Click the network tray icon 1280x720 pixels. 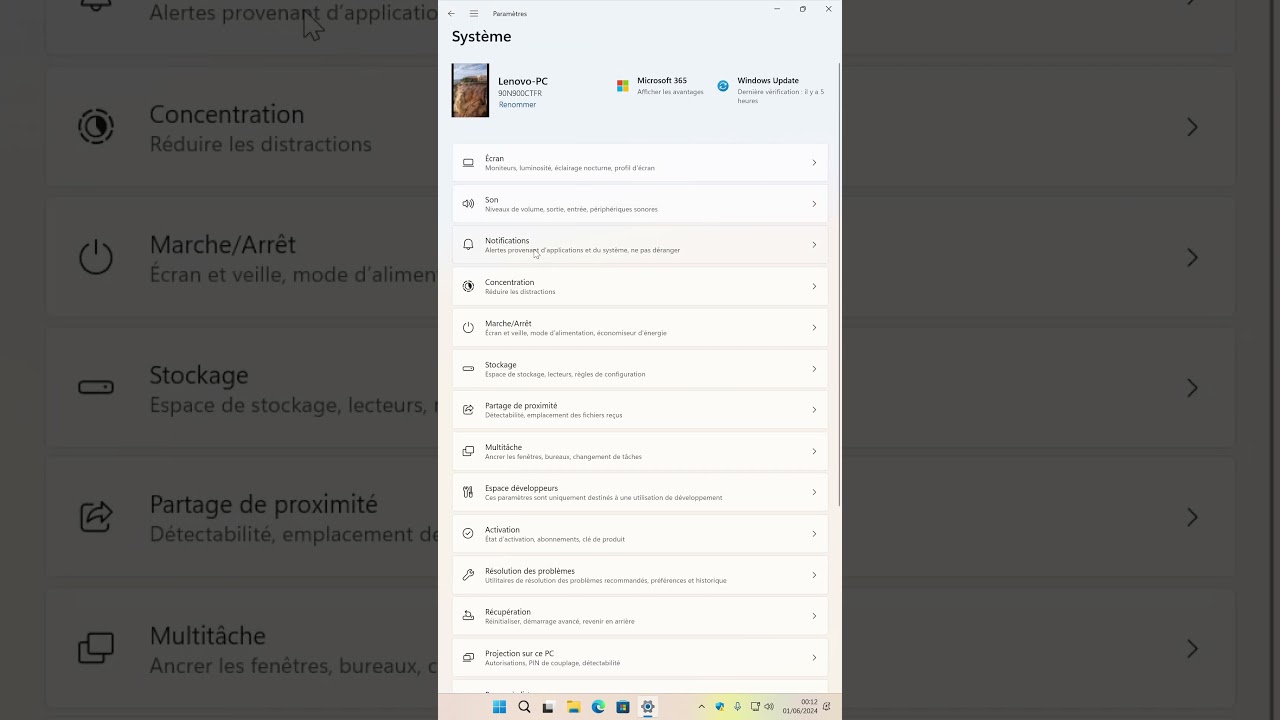(x=755, y=707)
